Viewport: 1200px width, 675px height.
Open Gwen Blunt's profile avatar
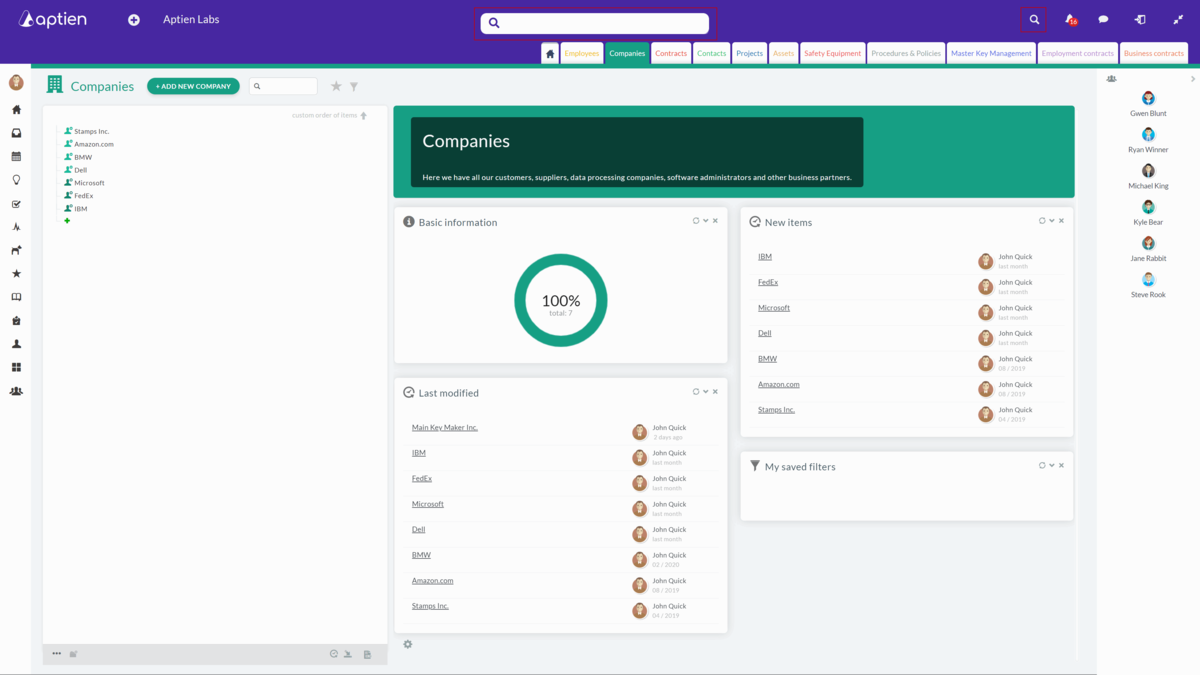click(x=1148, y=98)
